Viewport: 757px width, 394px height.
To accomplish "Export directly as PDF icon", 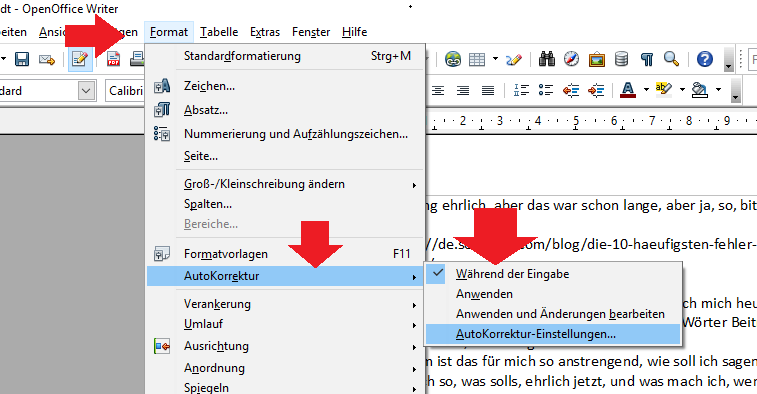I will tap(113, 59).
